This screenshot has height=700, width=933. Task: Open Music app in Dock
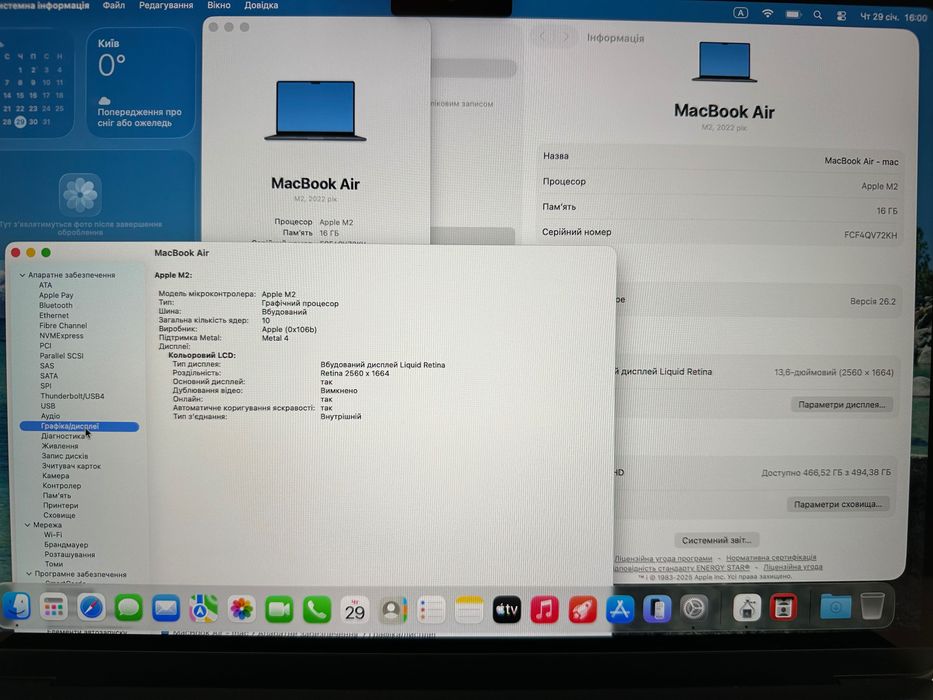(544, 610)
